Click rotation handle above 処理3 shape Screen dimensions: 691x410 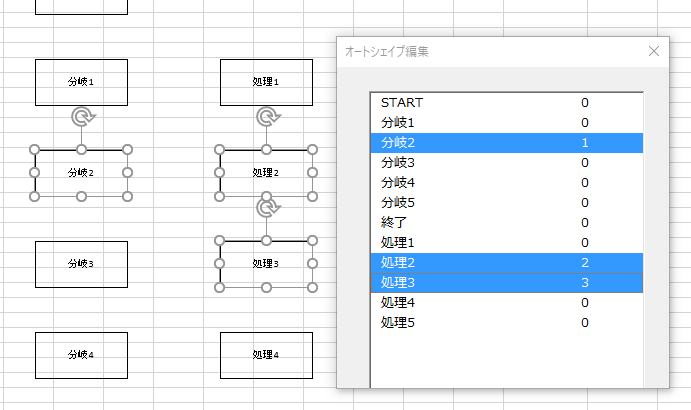coord(267,208)
